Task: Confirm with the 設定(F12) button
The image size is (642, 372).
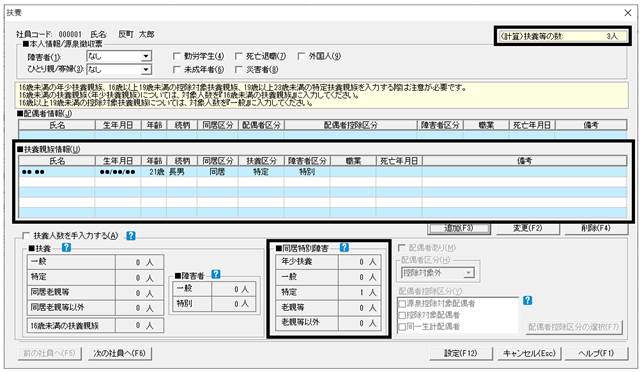Action: (x=461, y=353)
